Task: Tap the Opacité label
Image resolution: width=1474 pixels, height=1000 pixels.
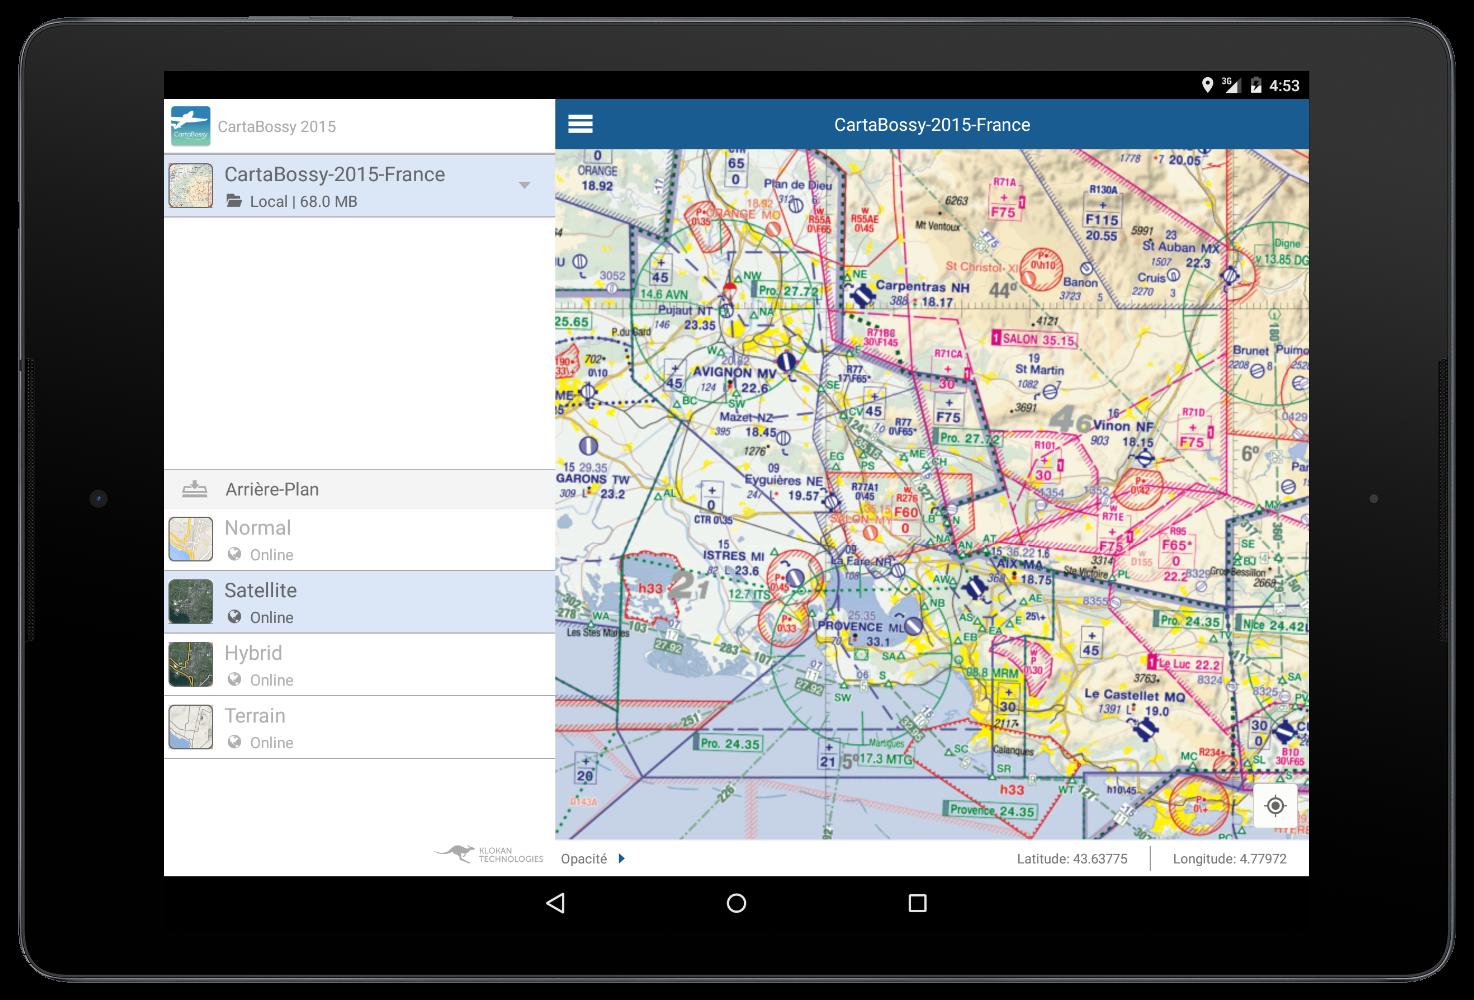Action: 584,859
